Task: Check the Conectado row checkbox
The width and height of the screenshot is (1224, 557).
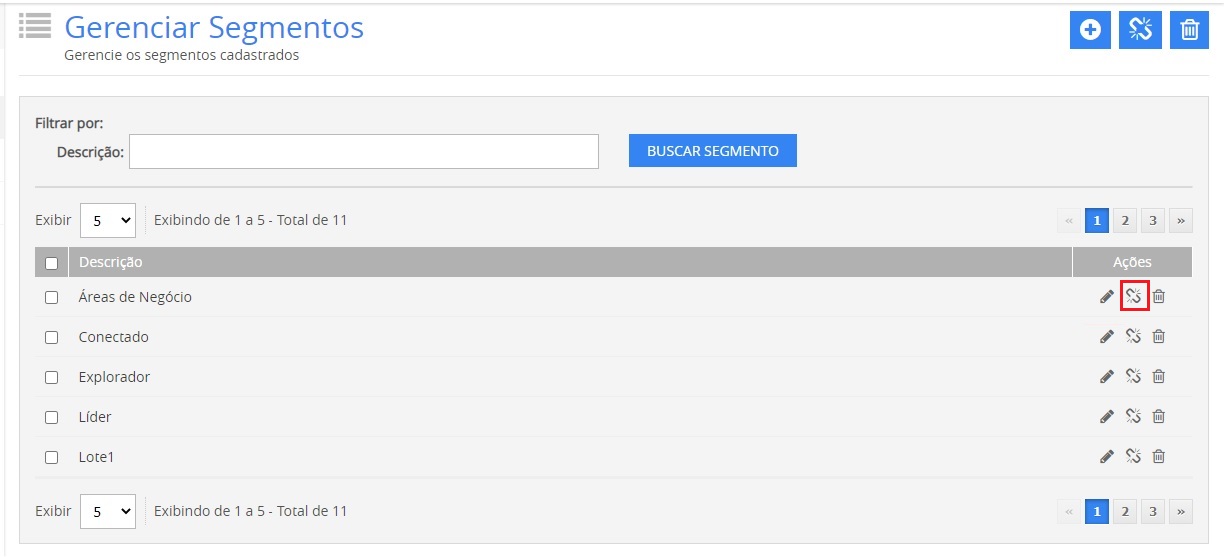Action: (x=52, y=337)
